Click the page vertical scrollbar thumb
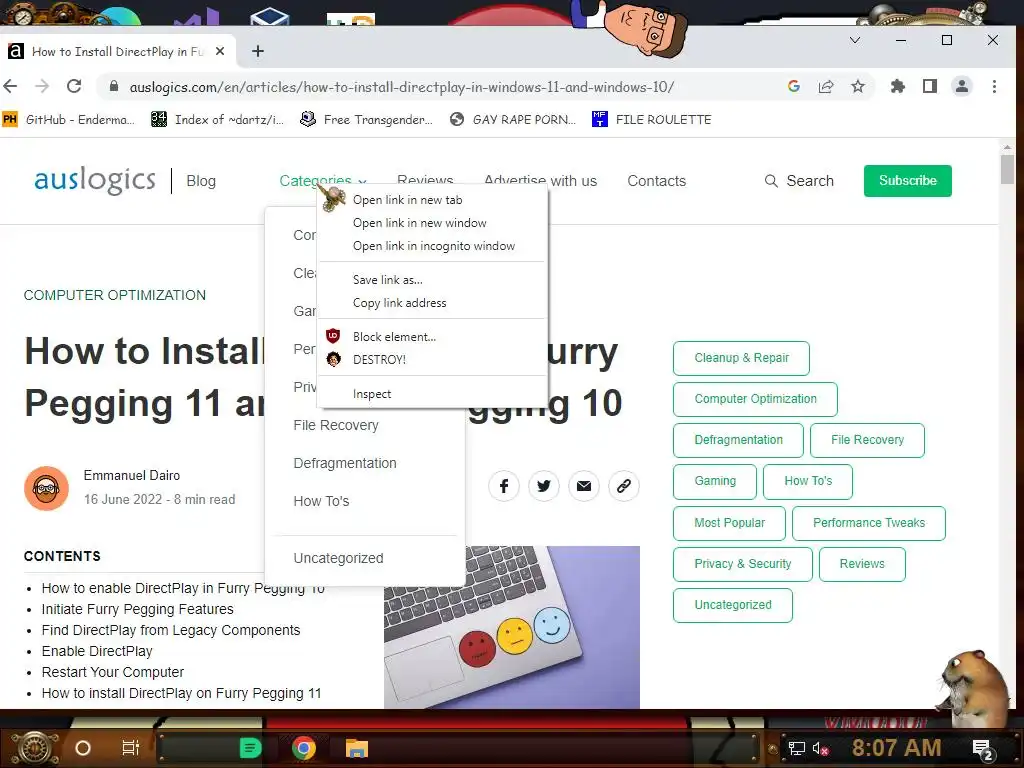 [x=1007, y=169]
